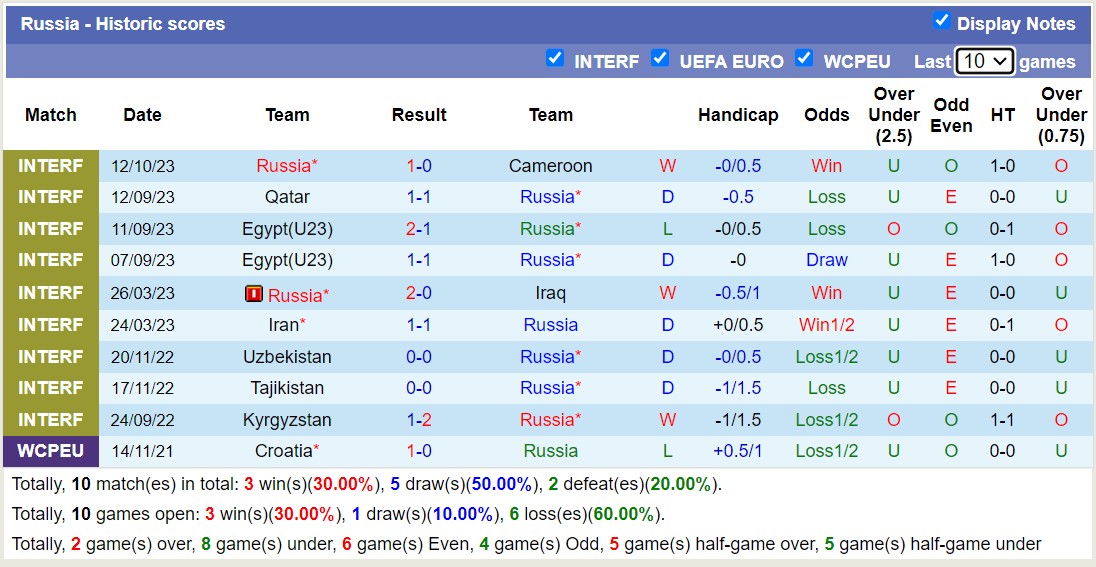The image size is (1096, 567).
Task: Open the Cameroon team link
Action: tap(550, 166)
